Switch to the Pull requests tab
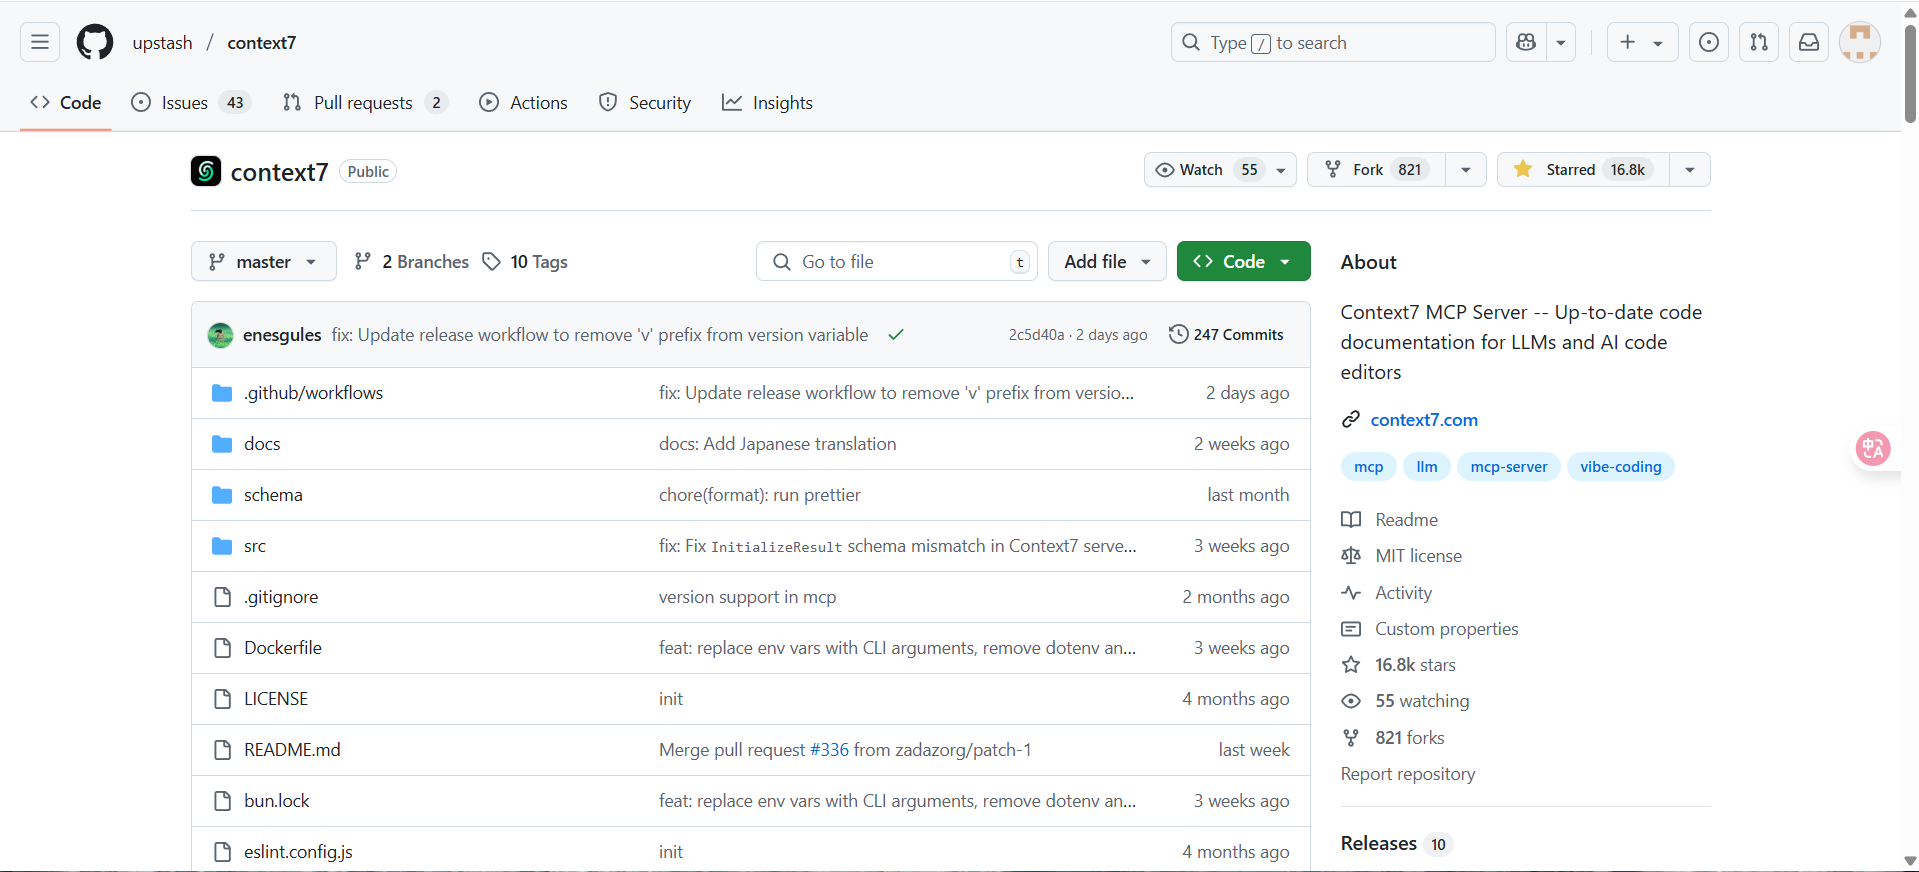 pos(365,102)
